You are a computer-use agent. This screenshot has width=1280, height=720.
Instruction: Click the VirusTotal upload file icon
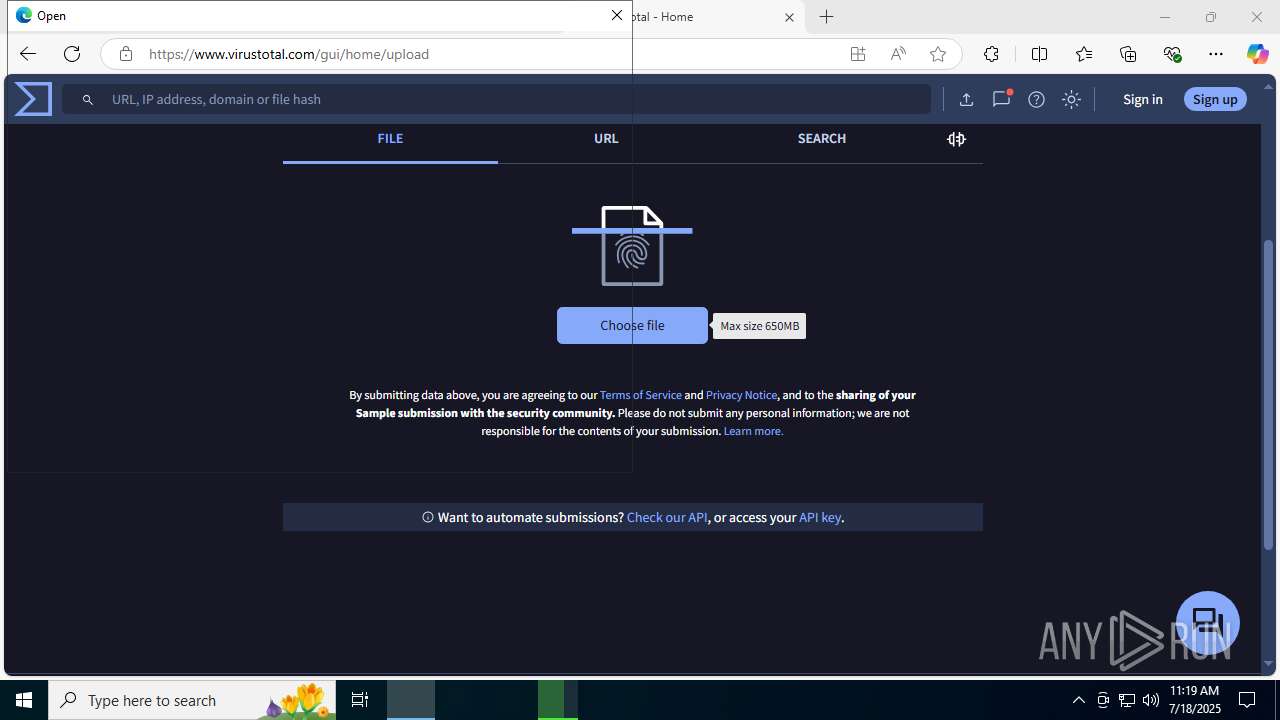point(966,99)
